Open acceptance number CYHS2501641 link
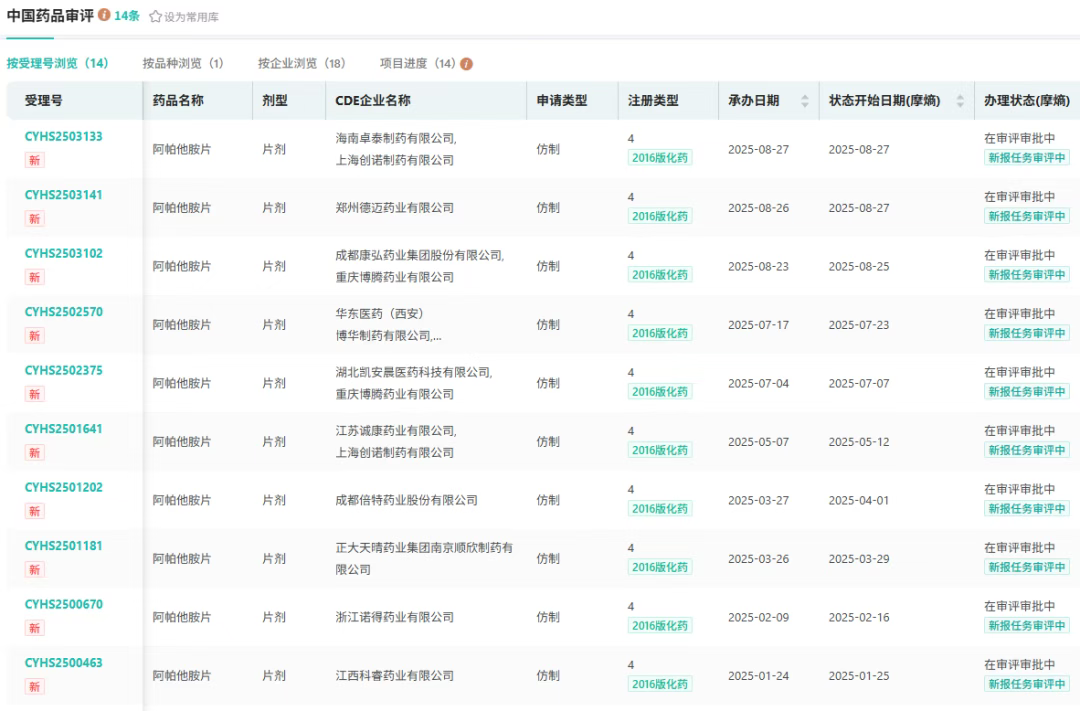The width and height of the screenshot is (1080, 711). tap(63, 429)
